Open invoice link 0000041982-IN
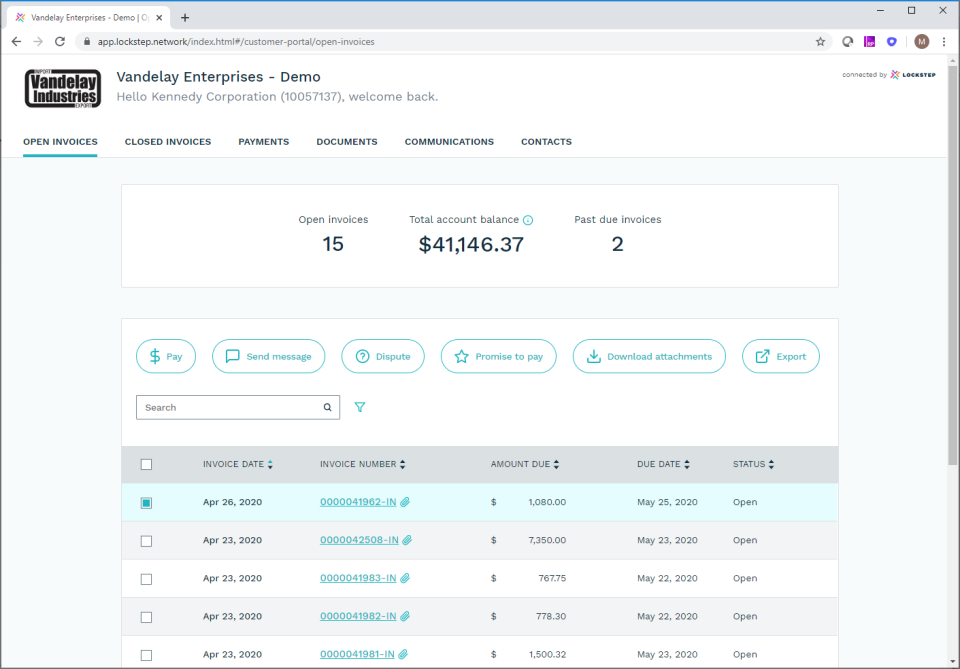 pos(358,616)
